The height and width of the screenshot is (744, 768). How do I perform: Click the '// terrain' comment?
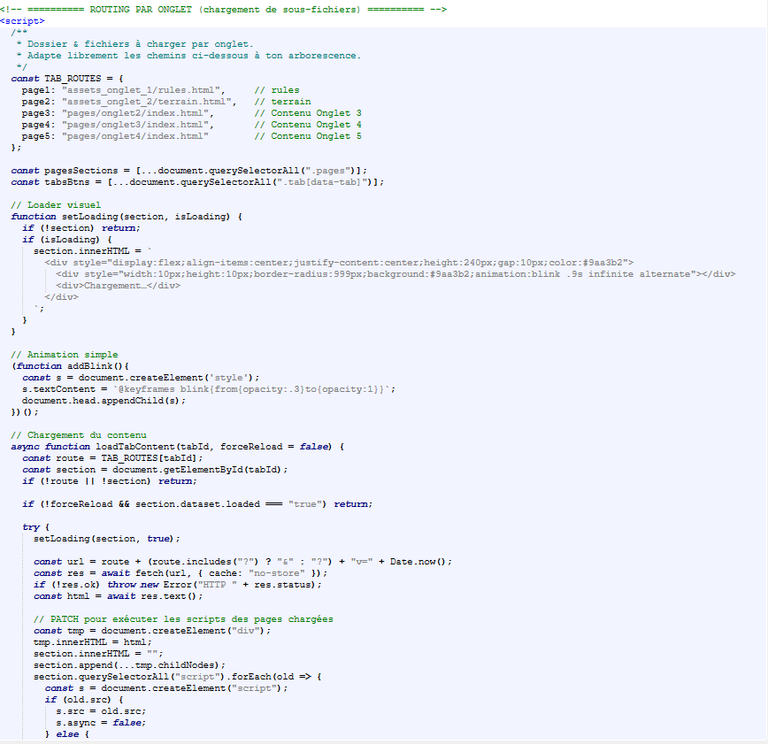coord(283,102)
